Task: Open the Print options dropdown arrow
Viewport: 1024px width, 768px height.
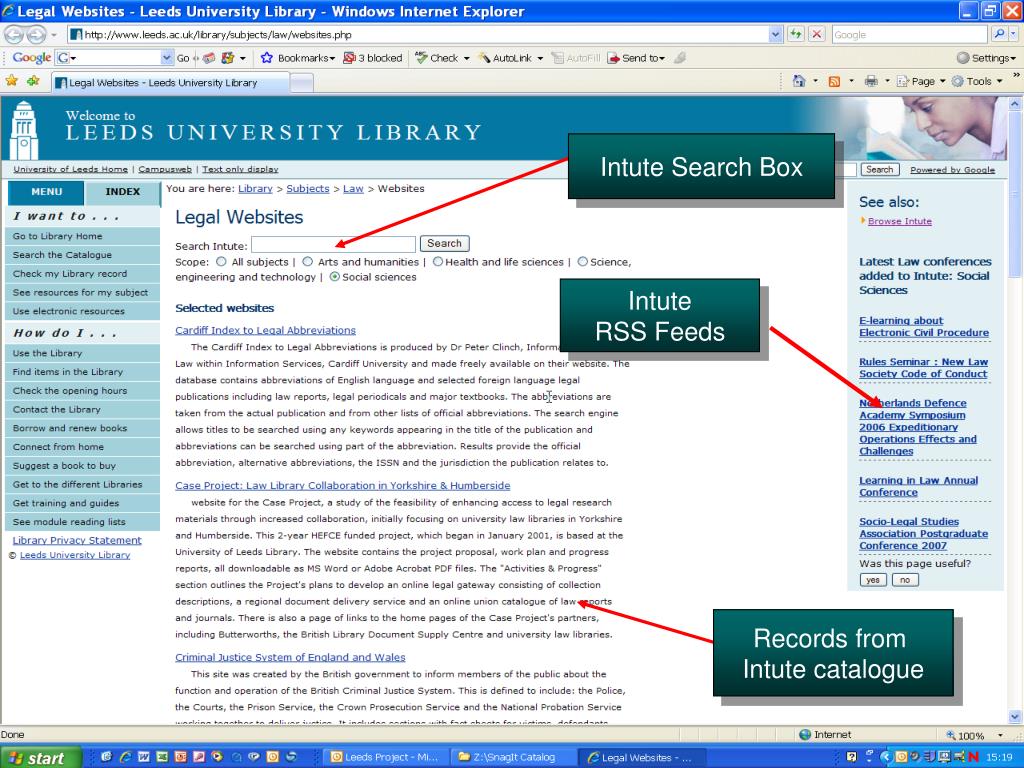Action: click(x=887, y=82)
